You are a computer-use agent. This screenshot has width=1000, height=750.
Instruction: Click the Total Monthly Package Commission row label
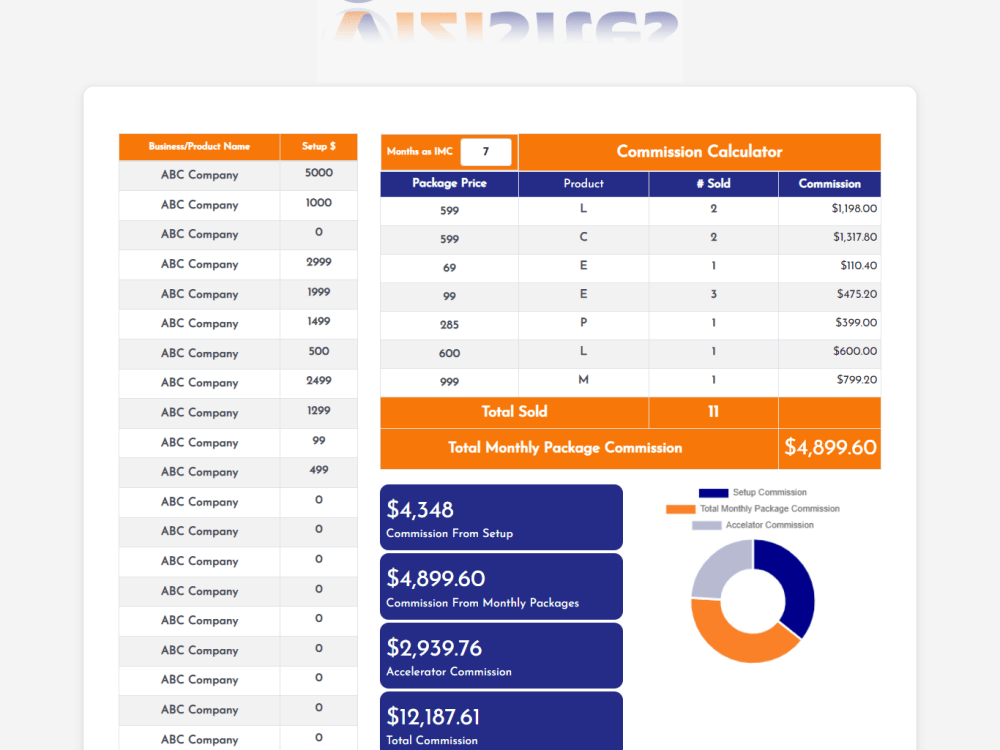(x=565, y=448)
